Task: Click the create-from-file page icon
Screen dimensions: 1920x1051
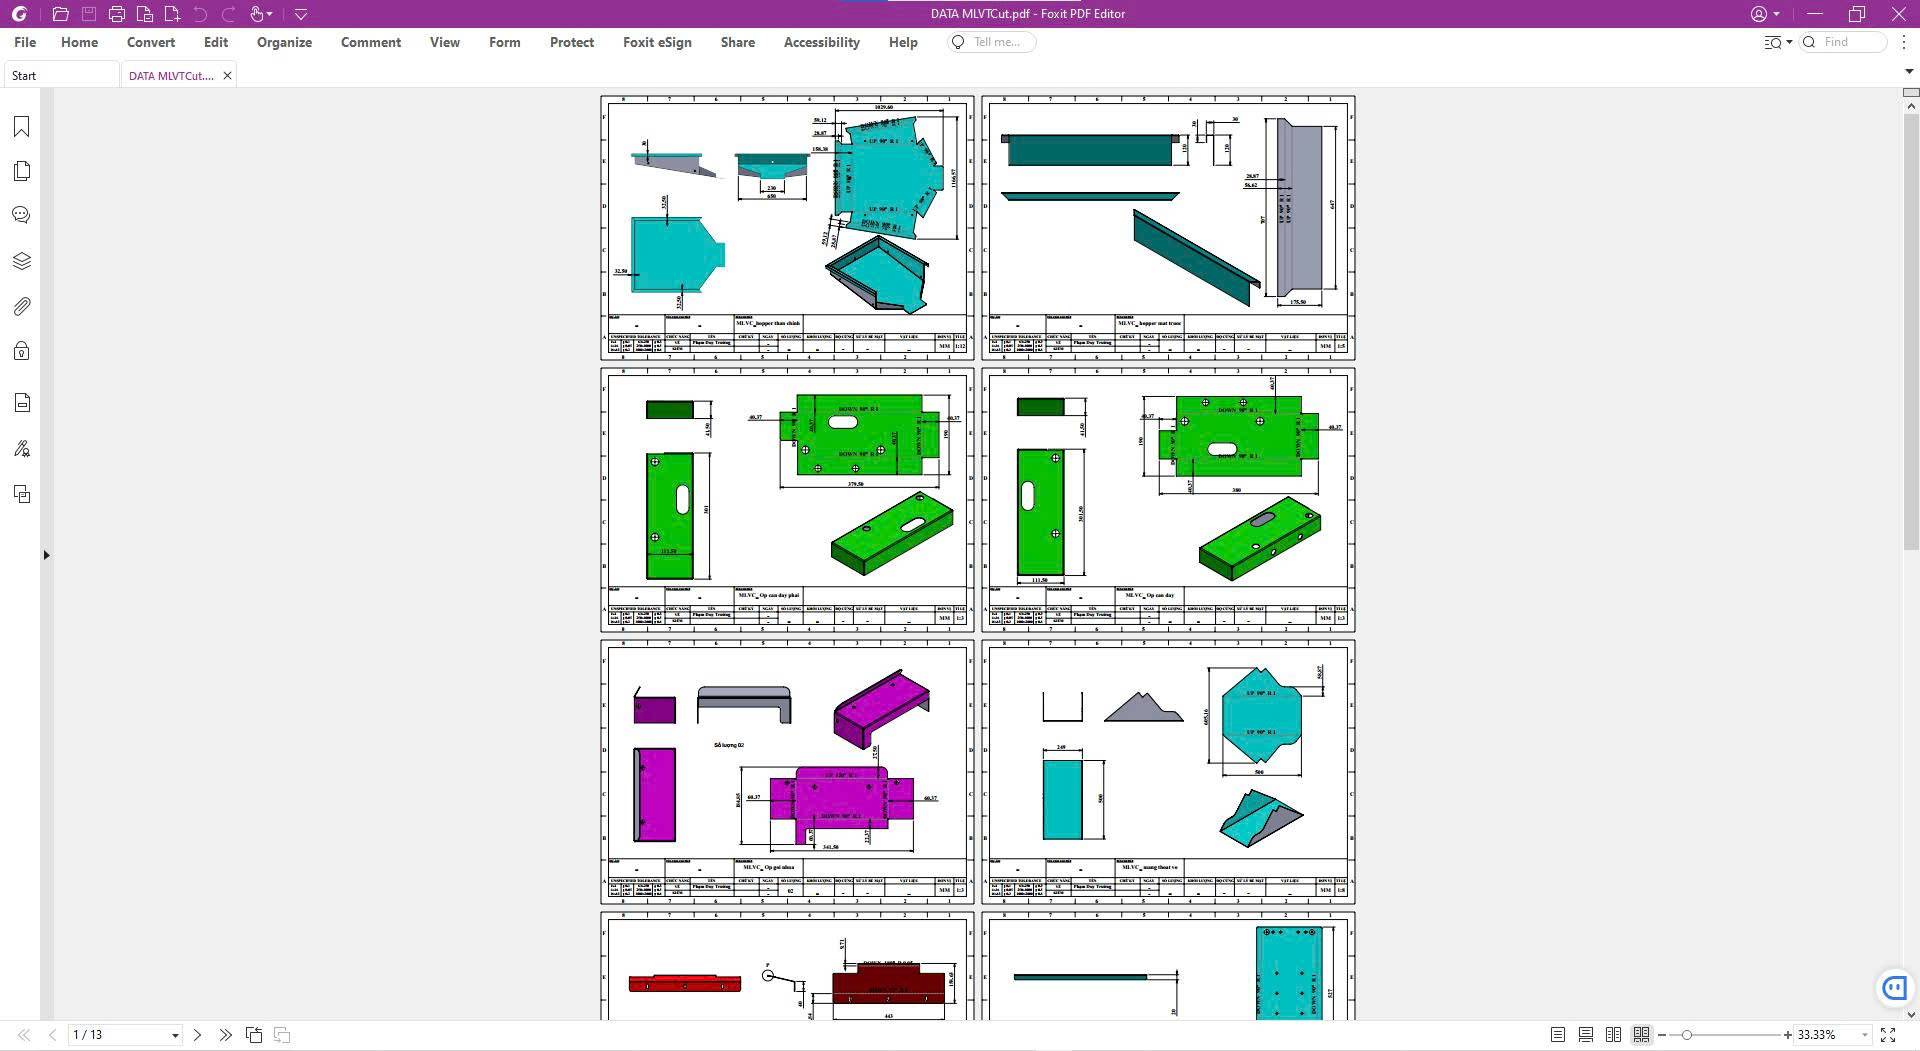Action: (x=144, y=14)
